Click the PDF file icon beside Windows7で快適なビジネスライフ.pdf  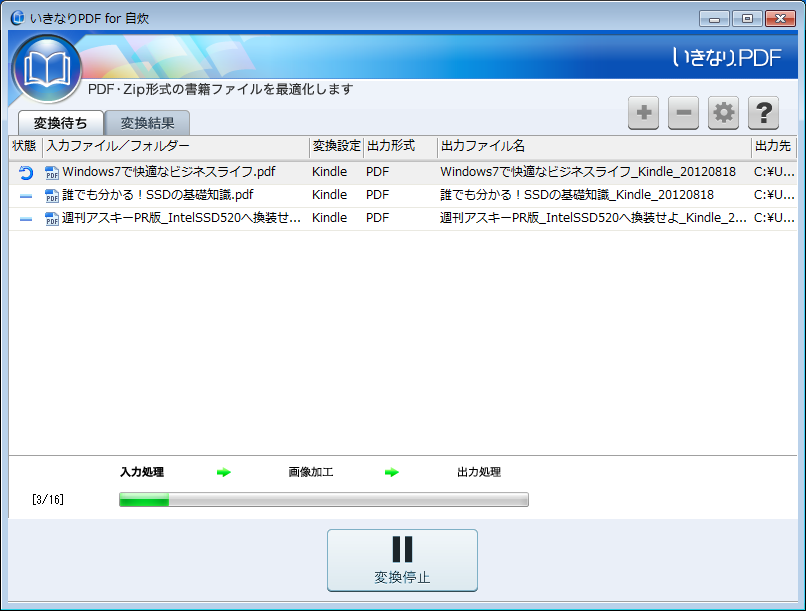pos(51,173)
